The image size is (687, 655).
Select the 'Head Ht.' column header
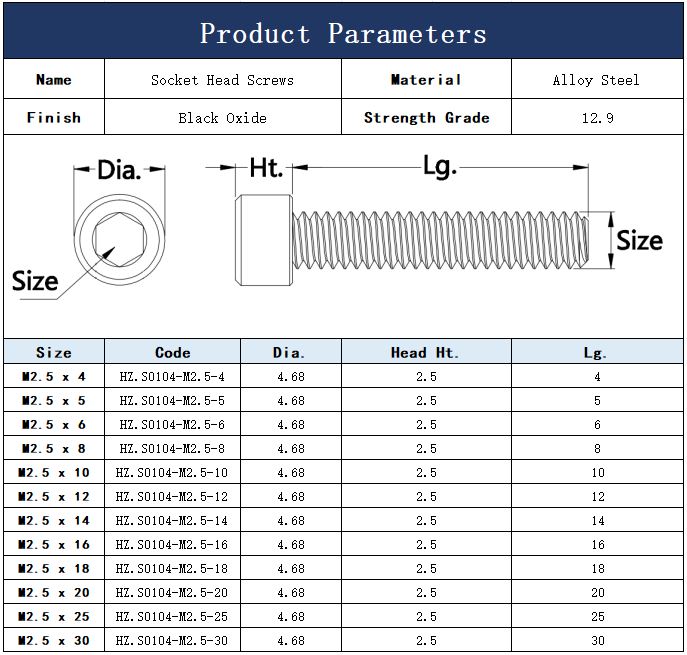[426, 352]
